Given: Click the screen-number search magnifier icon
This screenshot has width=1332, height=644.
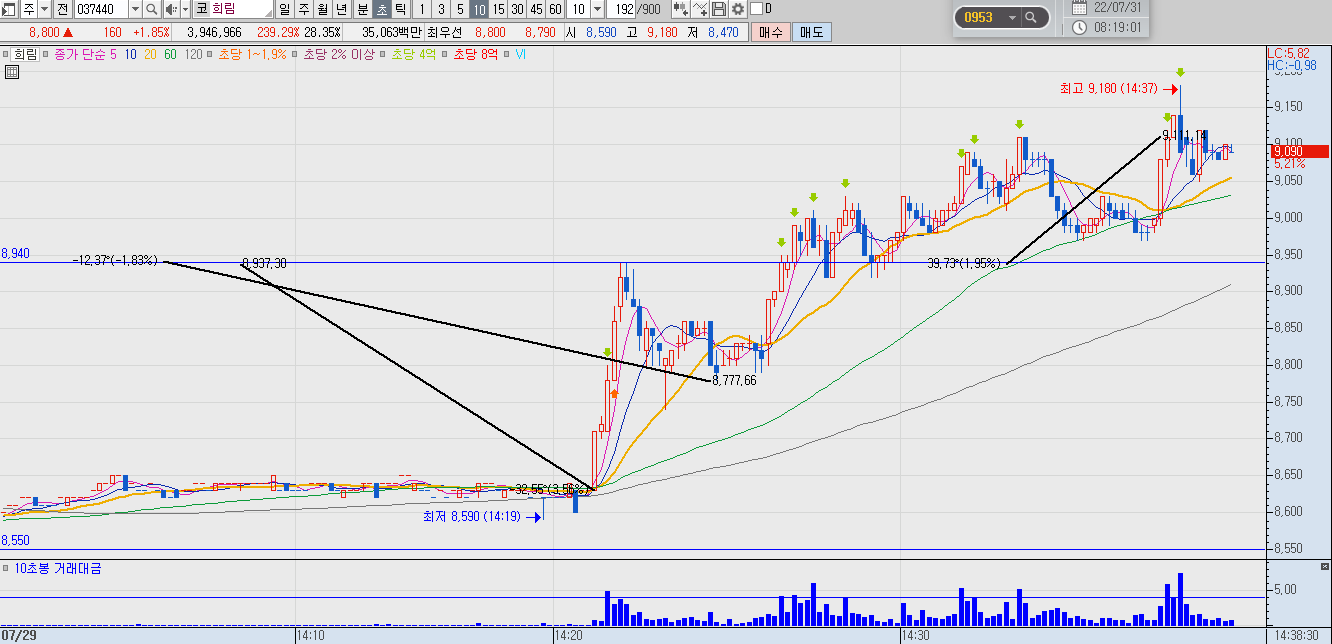Looking at the screenshot, I should click(x=1031, y=17).
